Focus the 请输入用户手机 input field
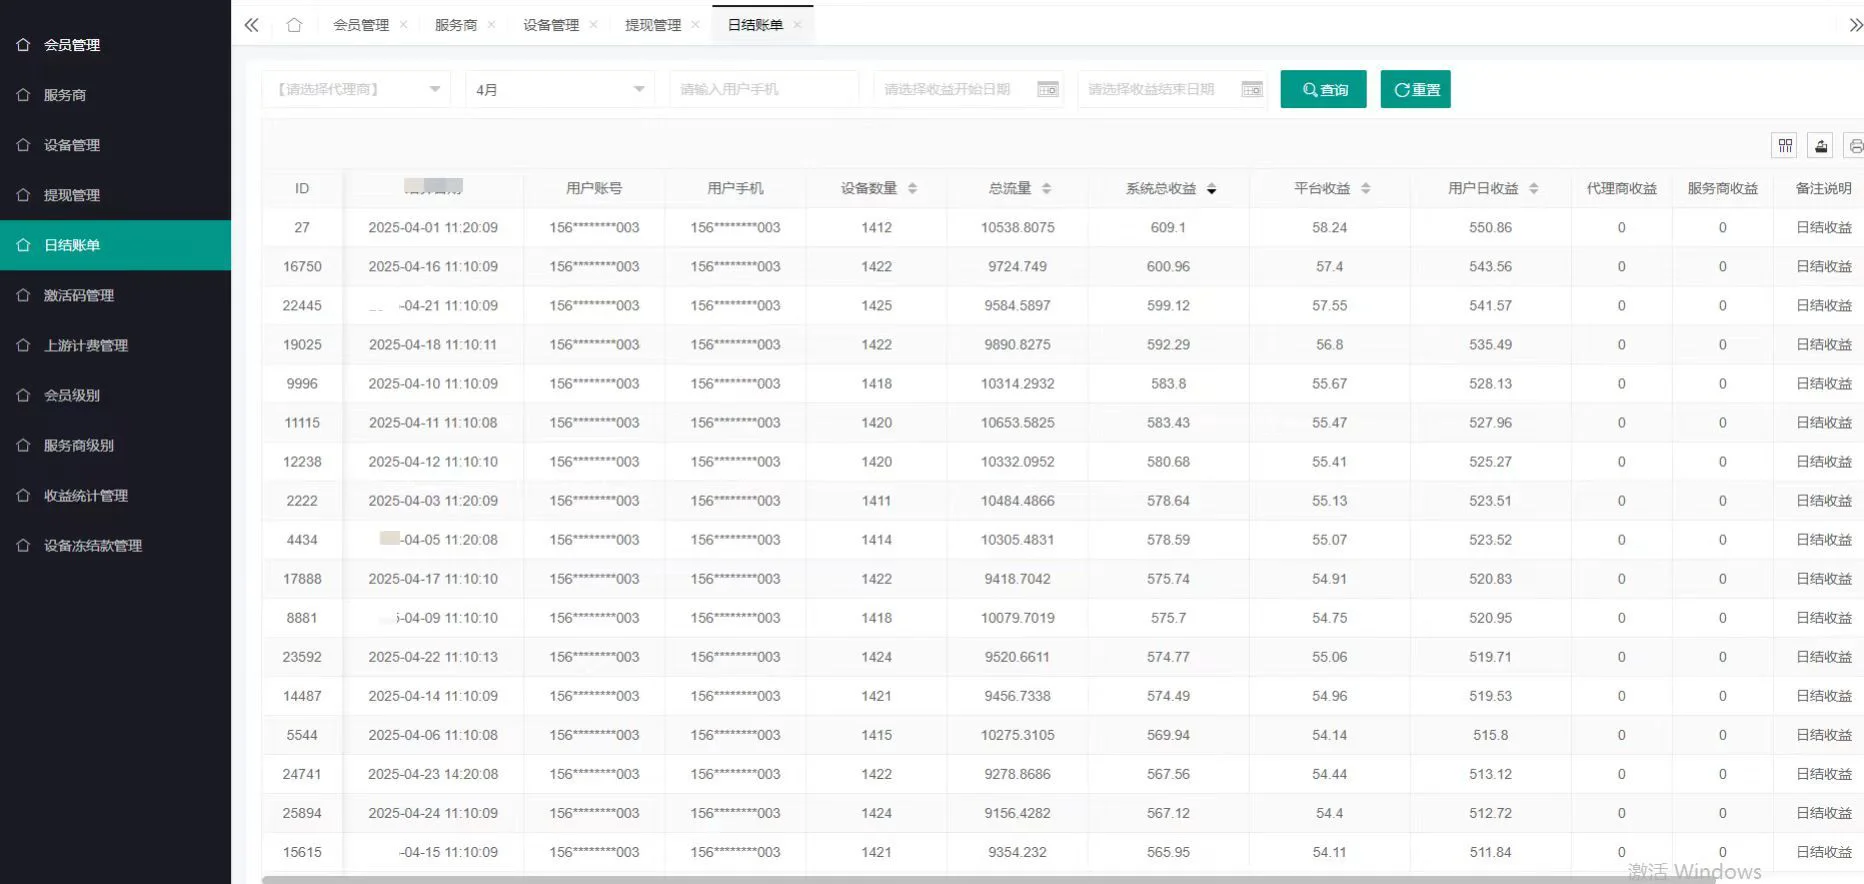1864x884 pixels. (x=764, y=89)
